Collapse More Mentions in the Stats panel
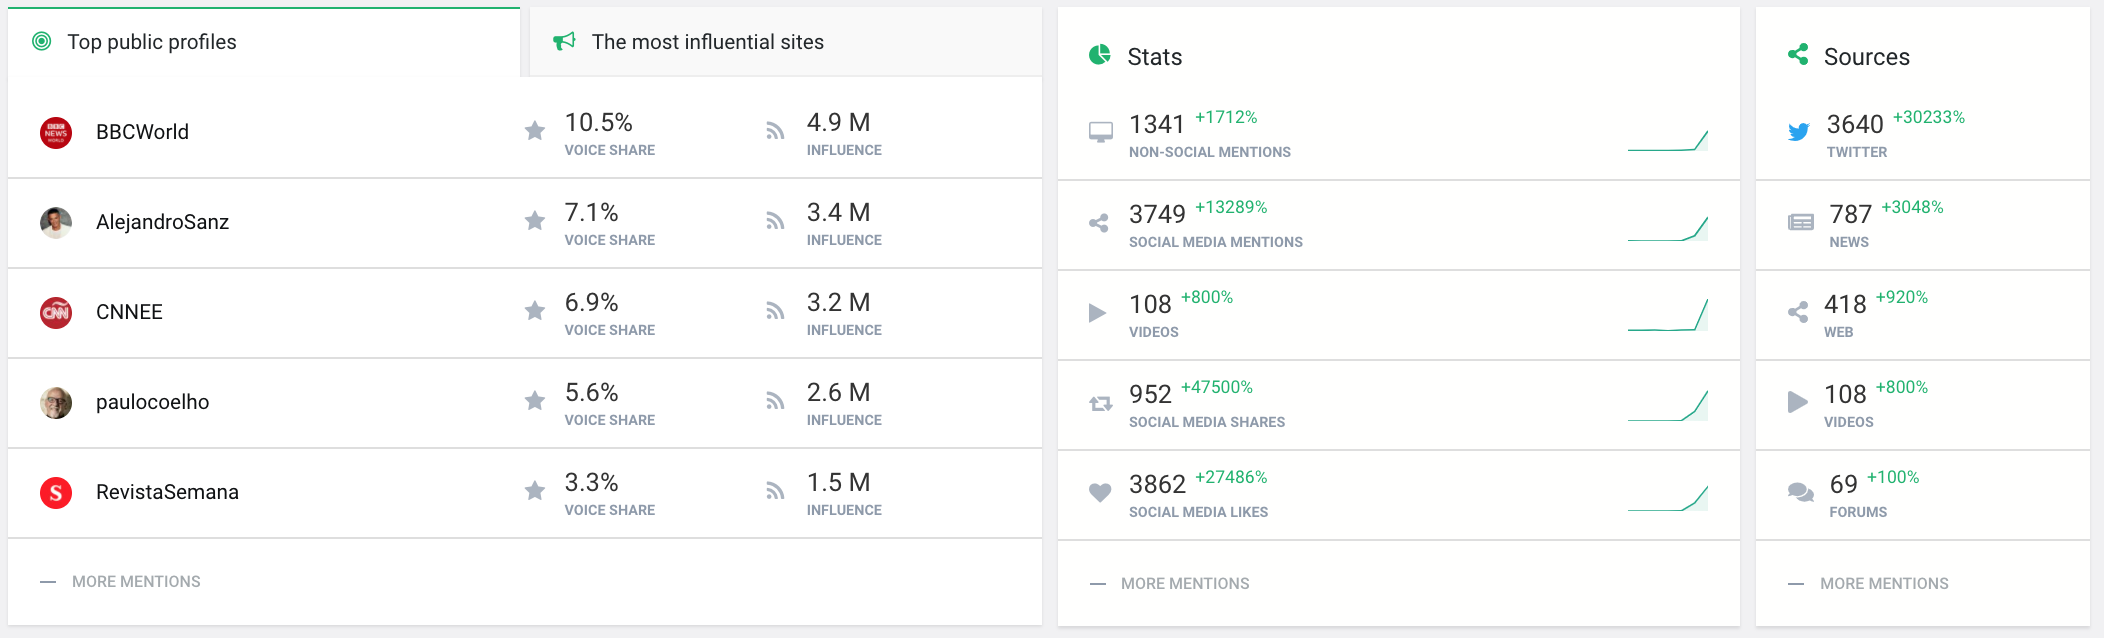2104x638 pixels. click(1169, 584)
